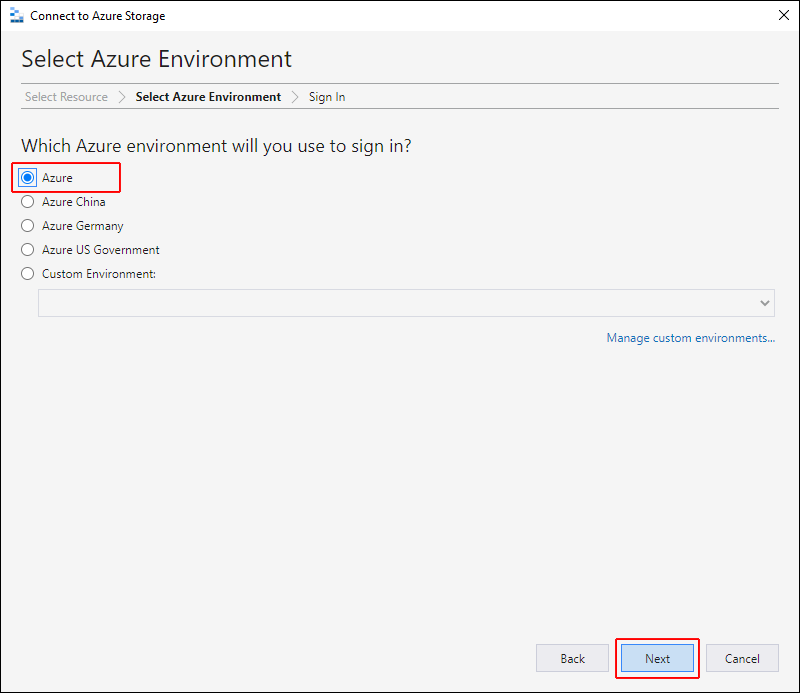Proceed with the Next button
Image resolution: width=800 pixels, height=693 pixels.
coord(657,658)
